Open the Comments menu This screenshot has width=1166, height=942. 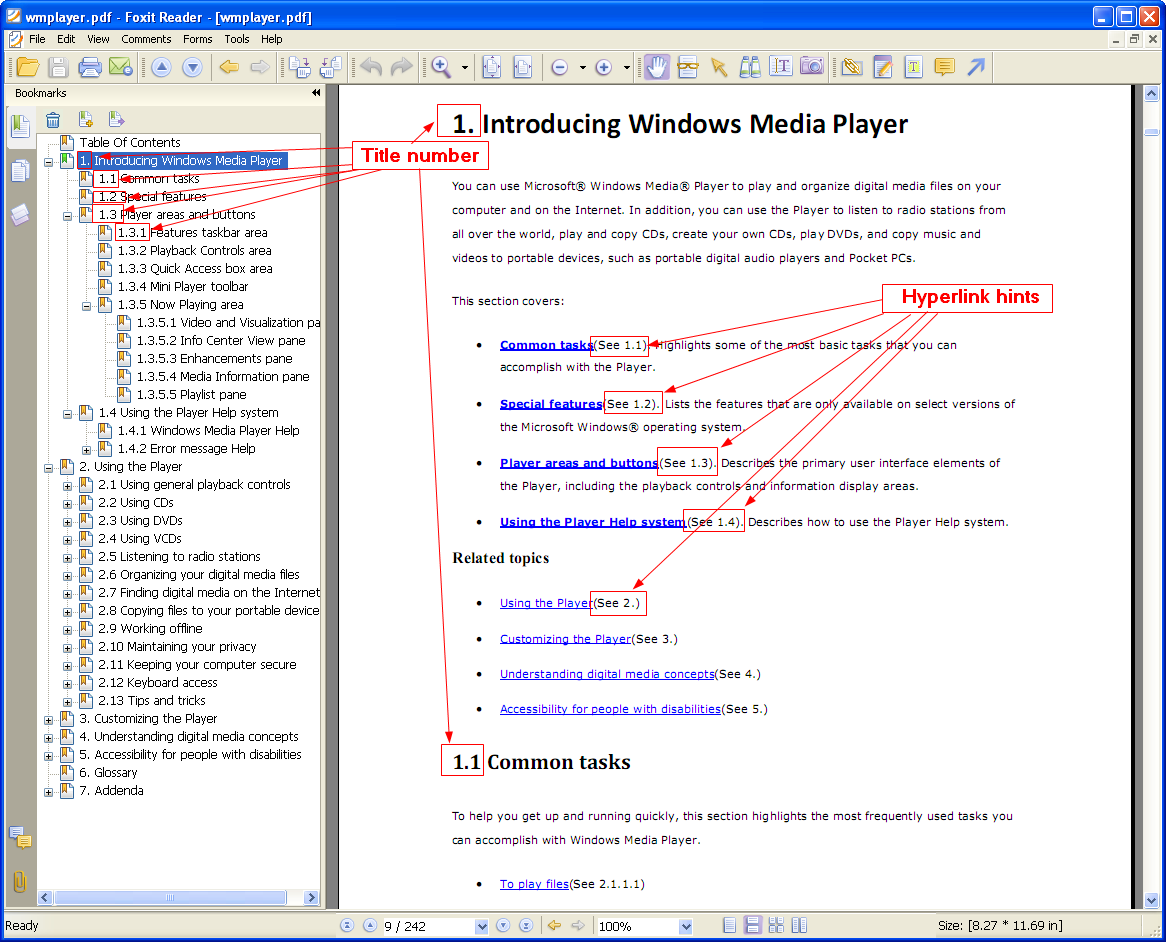pyautogui.click(x=146, y=39)
